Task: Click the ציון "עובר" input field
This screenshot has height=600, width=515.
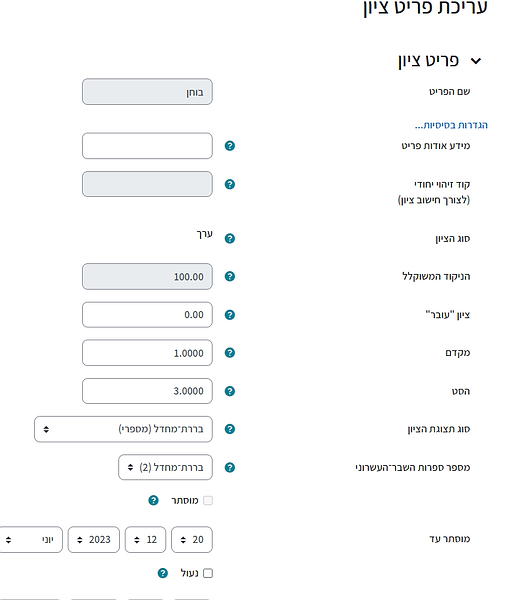Action: pyautogui.click(x=147, y=315)
